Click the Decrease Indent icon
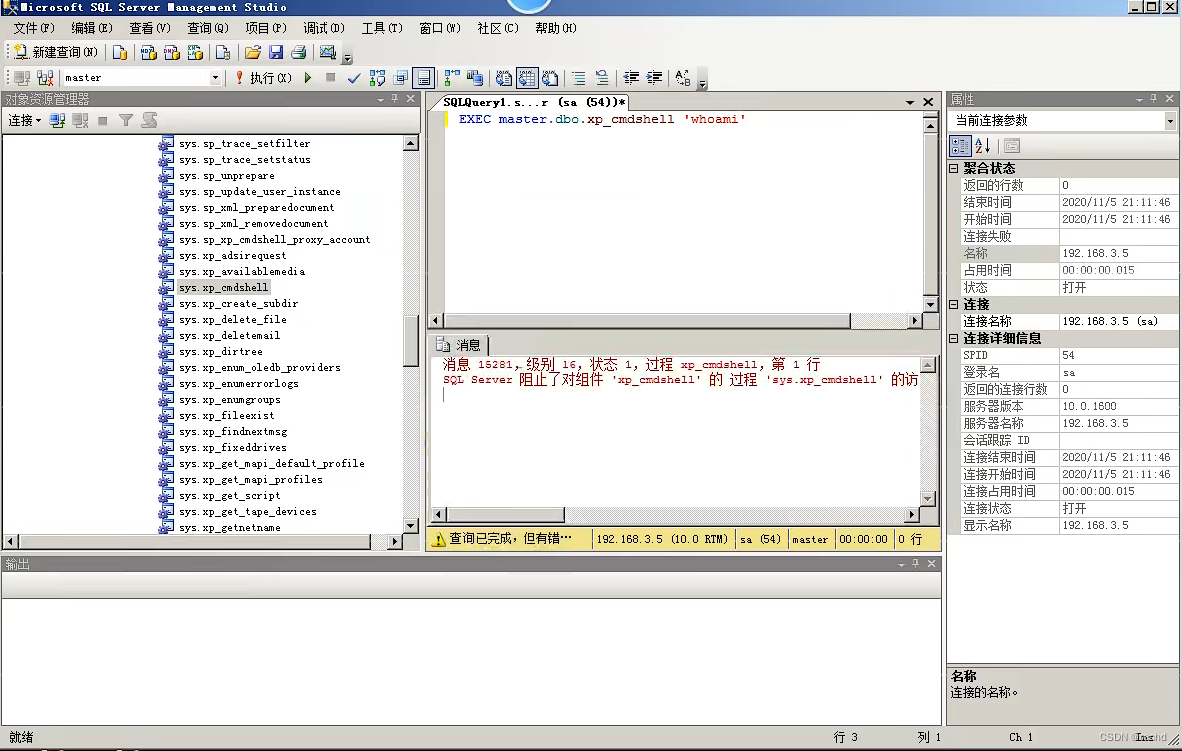1182x751 pixels. coord(631,78)
